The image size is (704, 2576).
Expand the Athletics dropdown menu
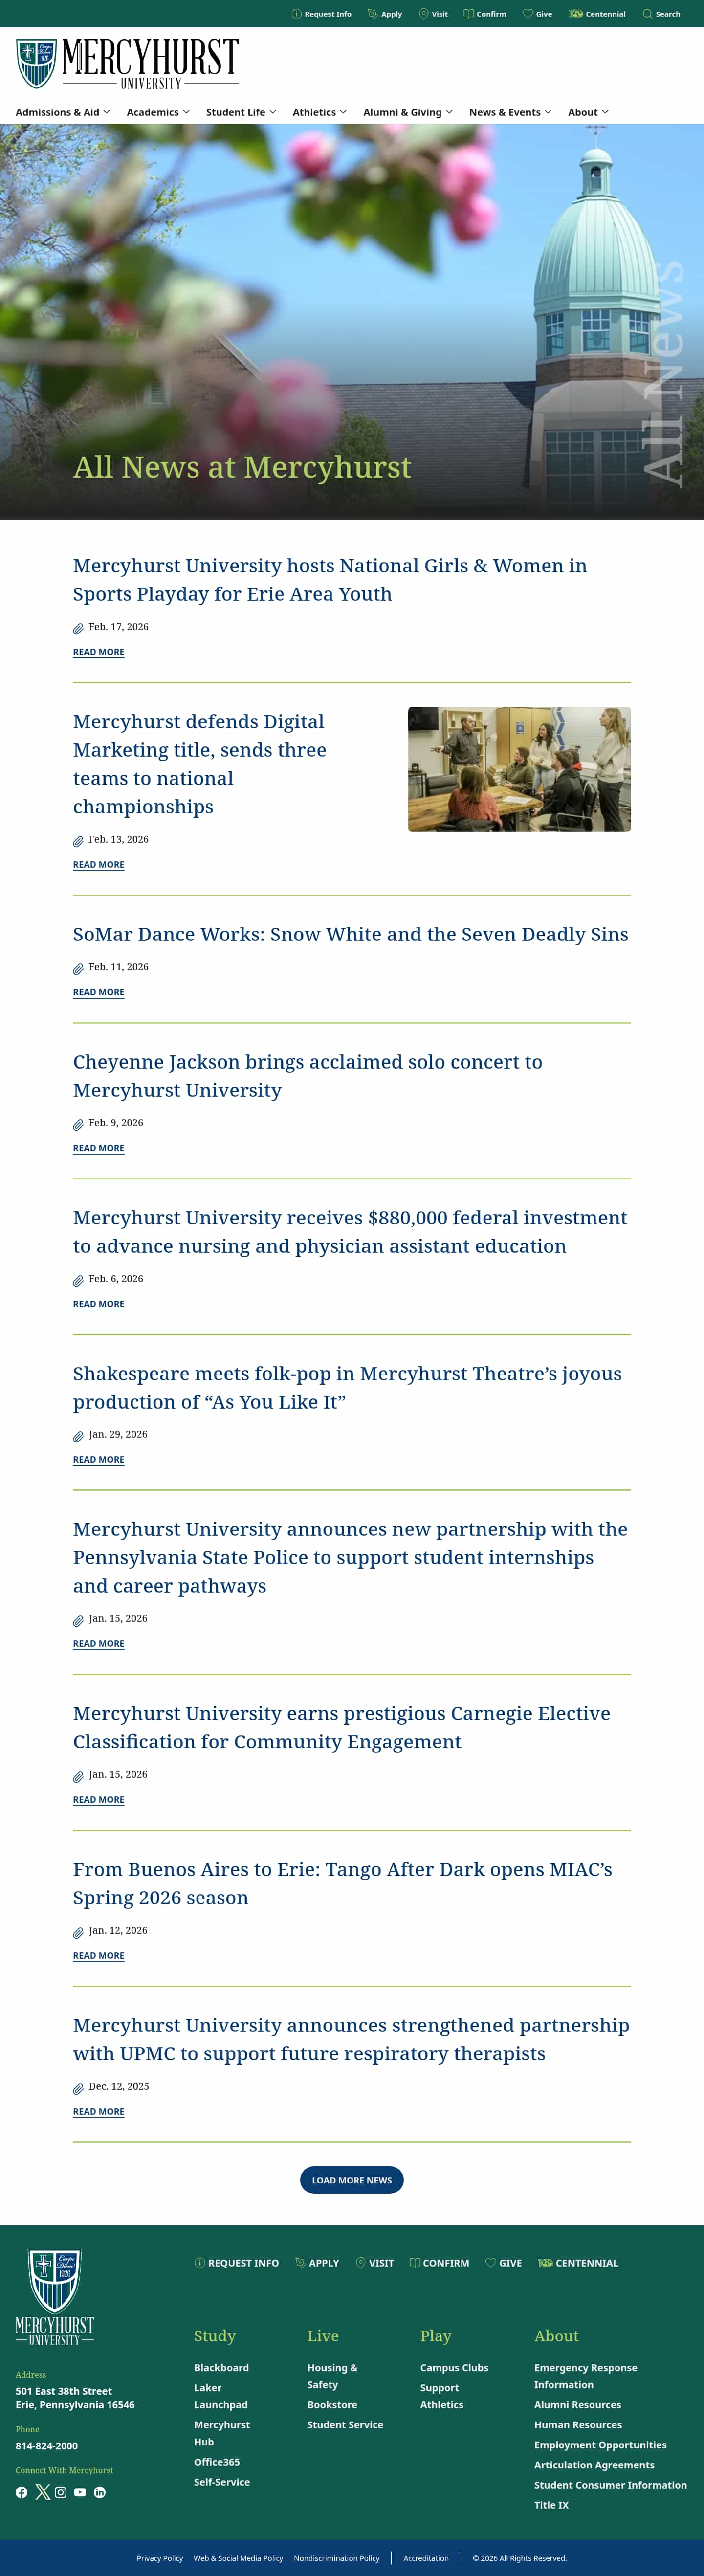click(319, 112)
